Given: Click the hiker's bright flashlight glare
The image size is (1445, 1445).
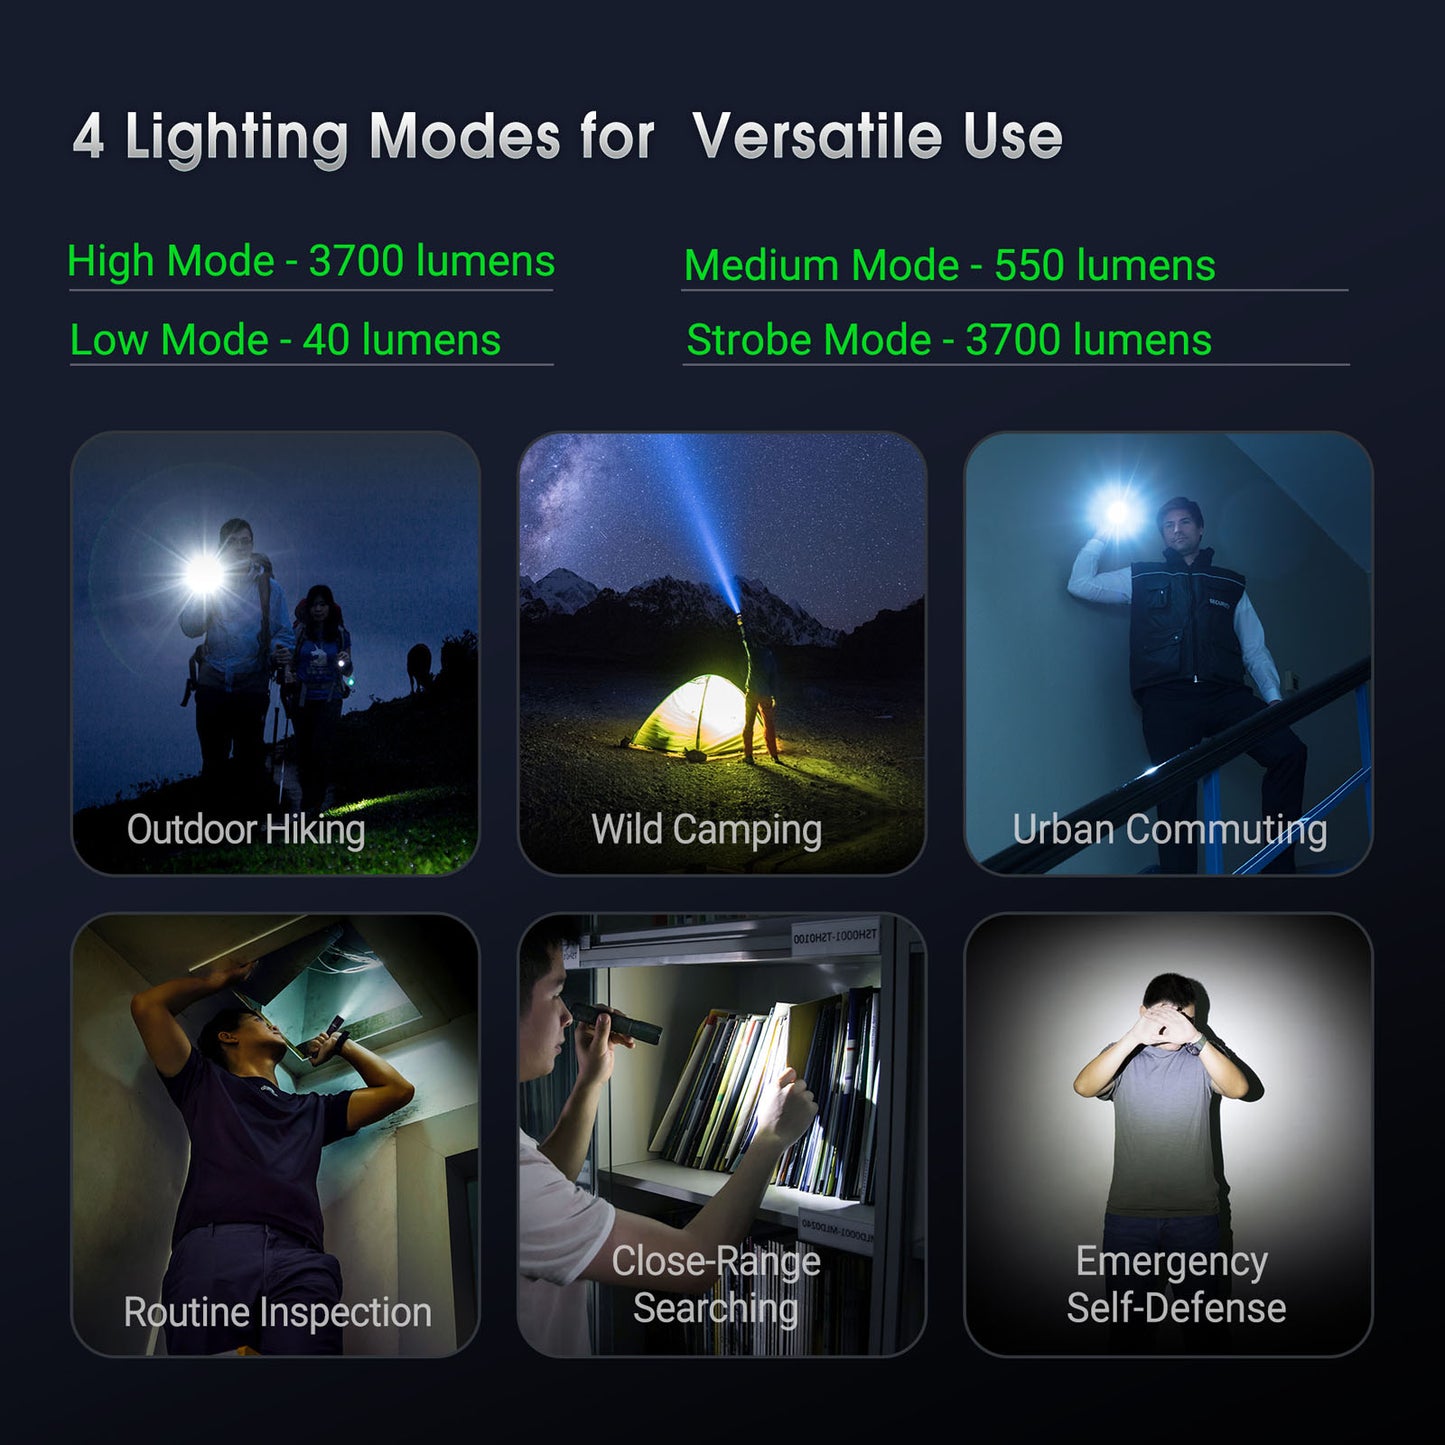Looking at the screenshot, I should 204,573.
